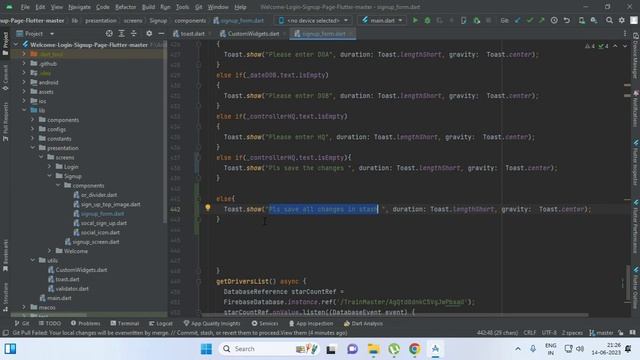Open the device selector dropdown
Screen dimensions: 640x360
click(x=313, y=20)
